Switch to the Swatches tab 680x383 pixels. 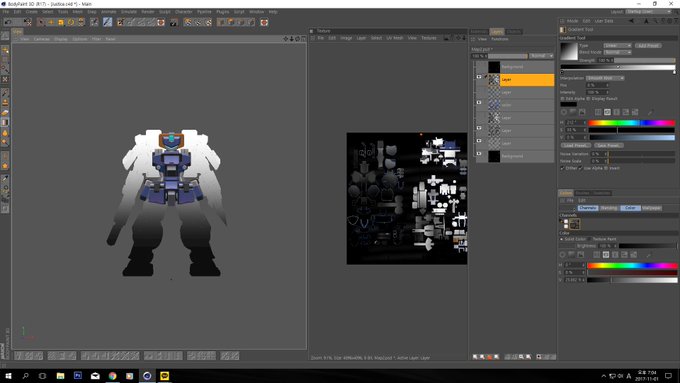pyautogui.click(x=602, y=193)
